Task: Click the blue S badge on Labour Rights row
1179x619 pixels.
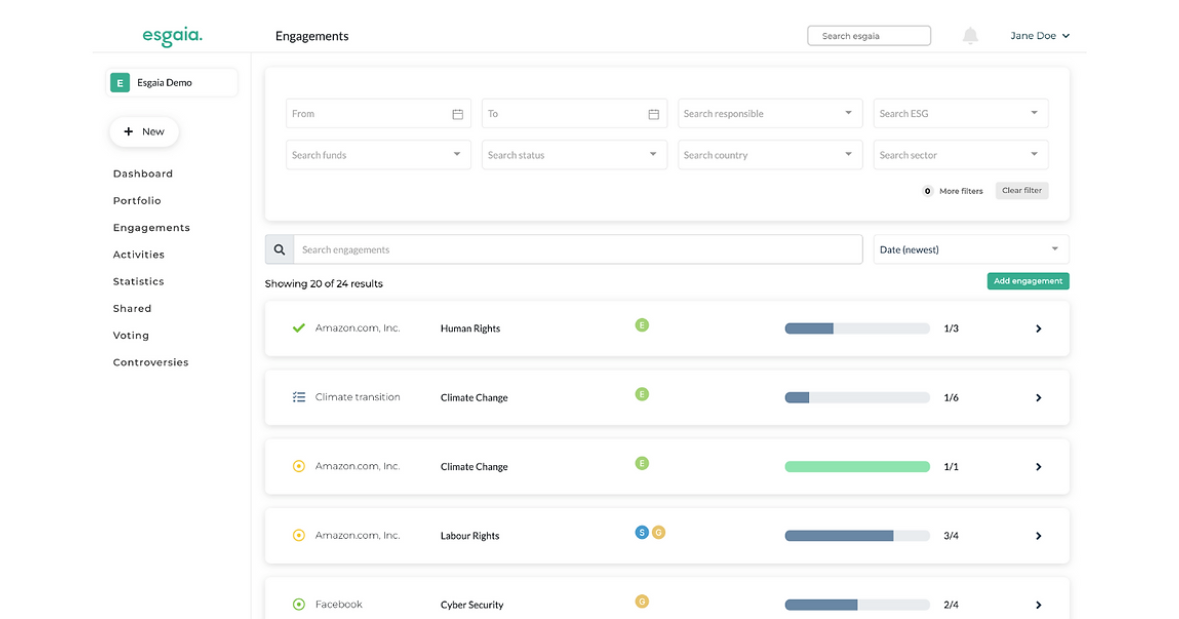Action: coord(642,532)
